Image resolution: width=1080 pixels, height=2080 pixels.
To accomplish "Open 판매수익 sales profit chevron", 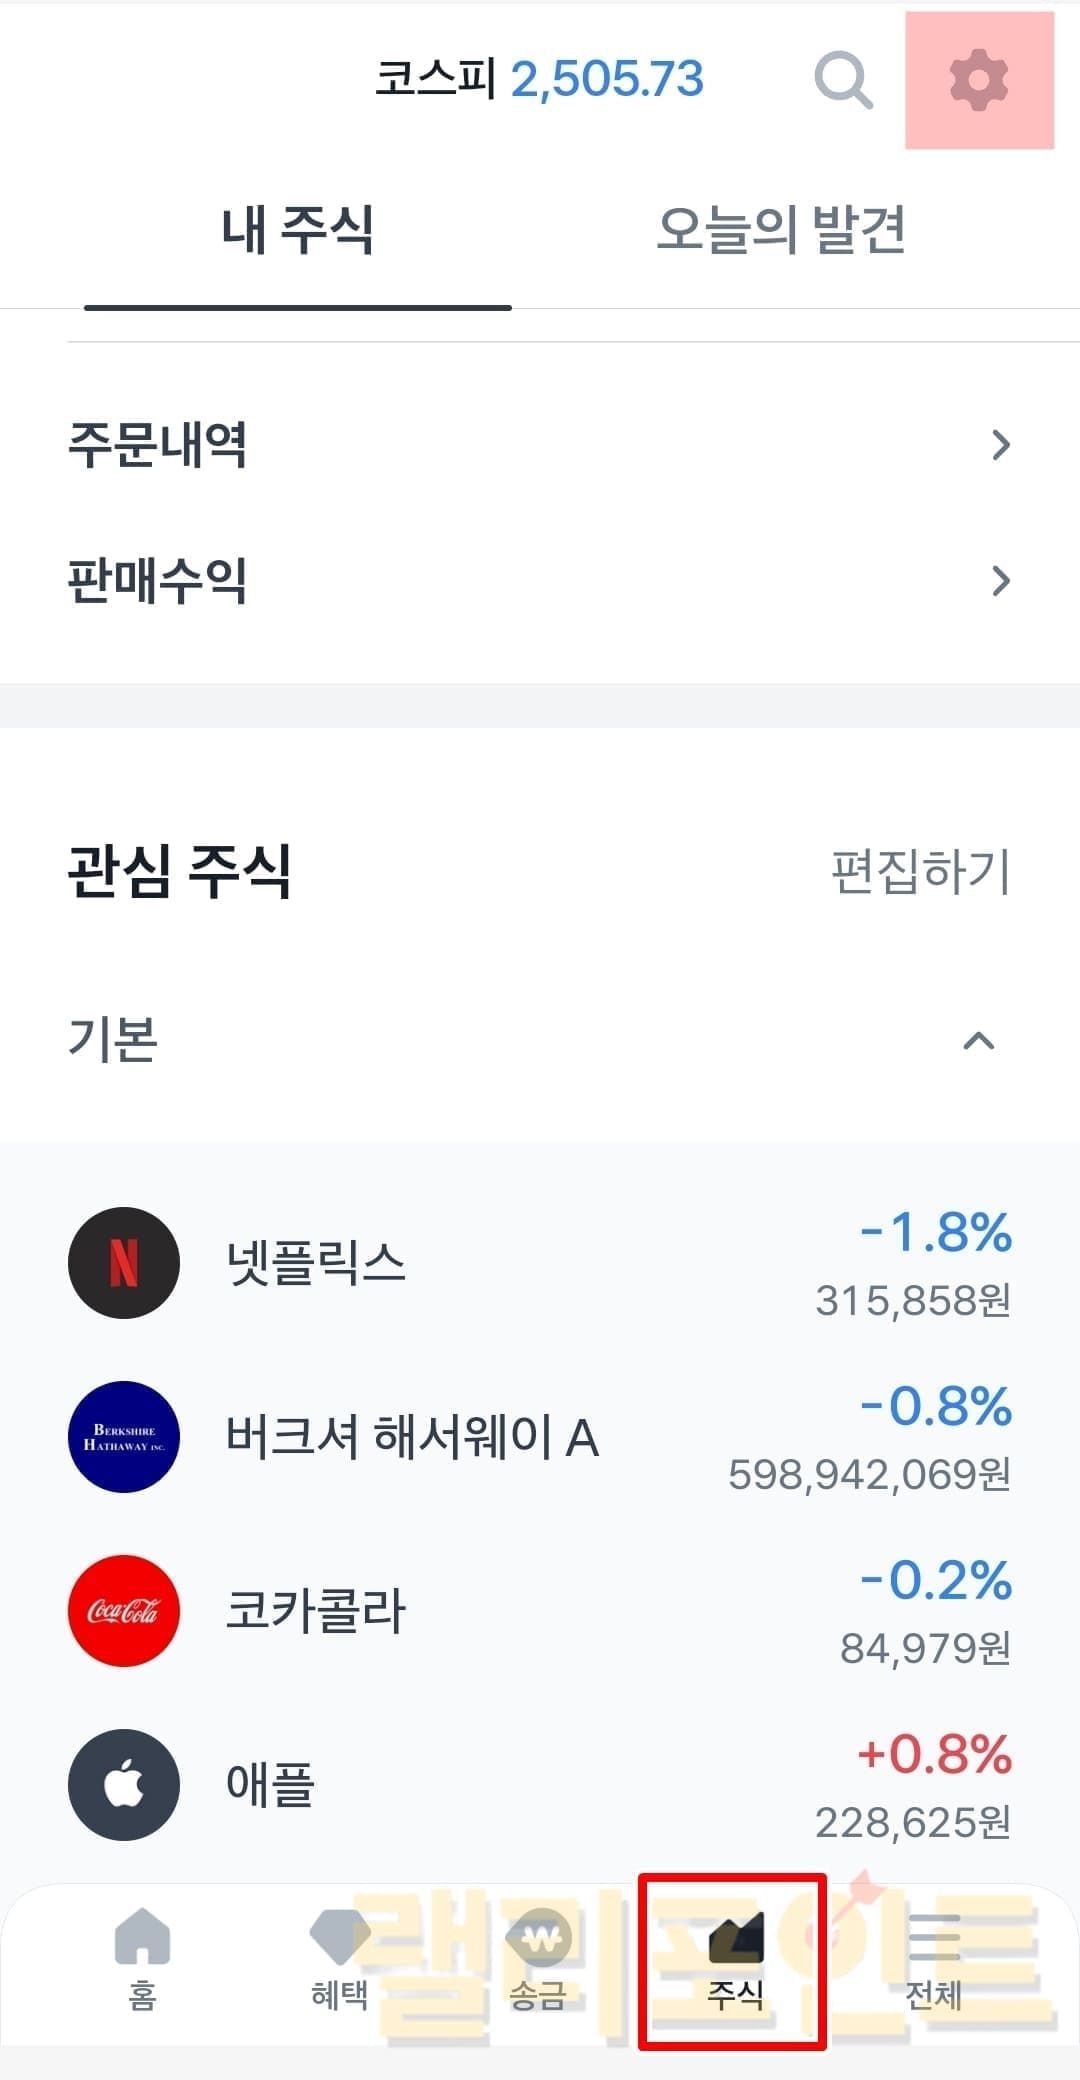I will pos(1000,581).
